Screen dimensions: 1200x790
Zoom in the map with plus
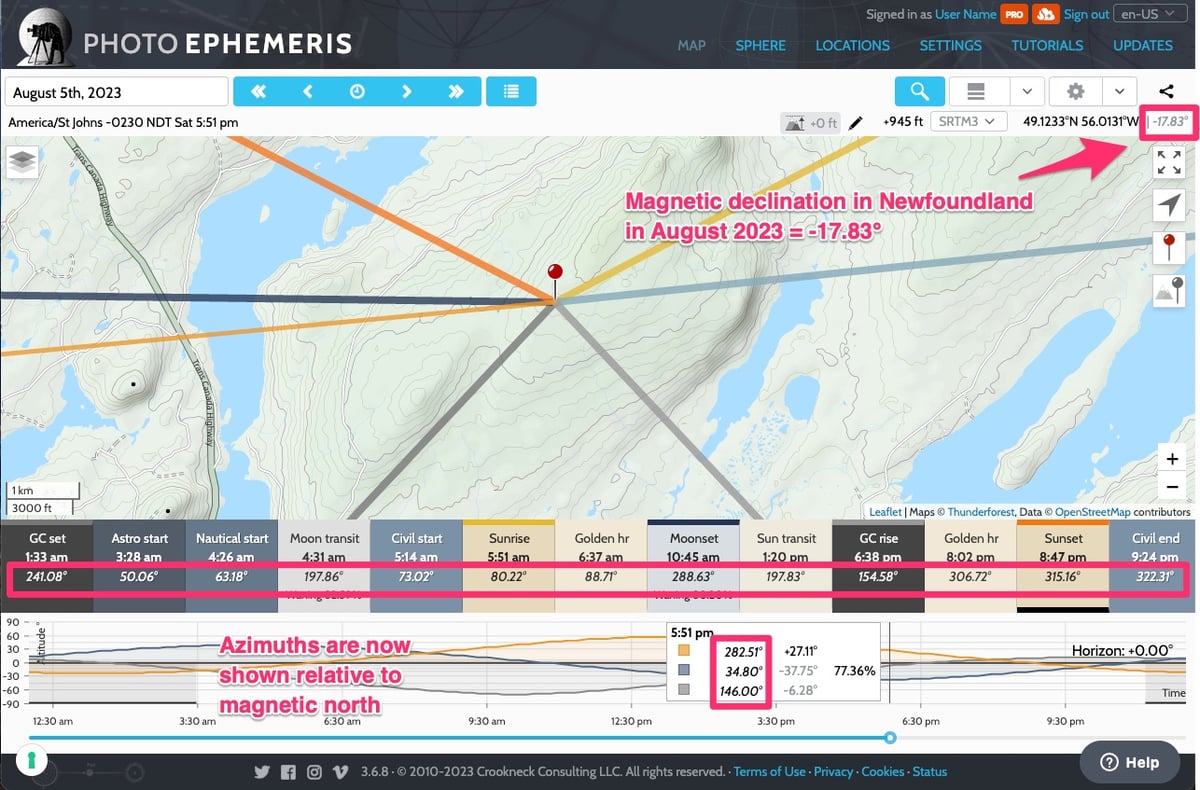pos(1172,459)
